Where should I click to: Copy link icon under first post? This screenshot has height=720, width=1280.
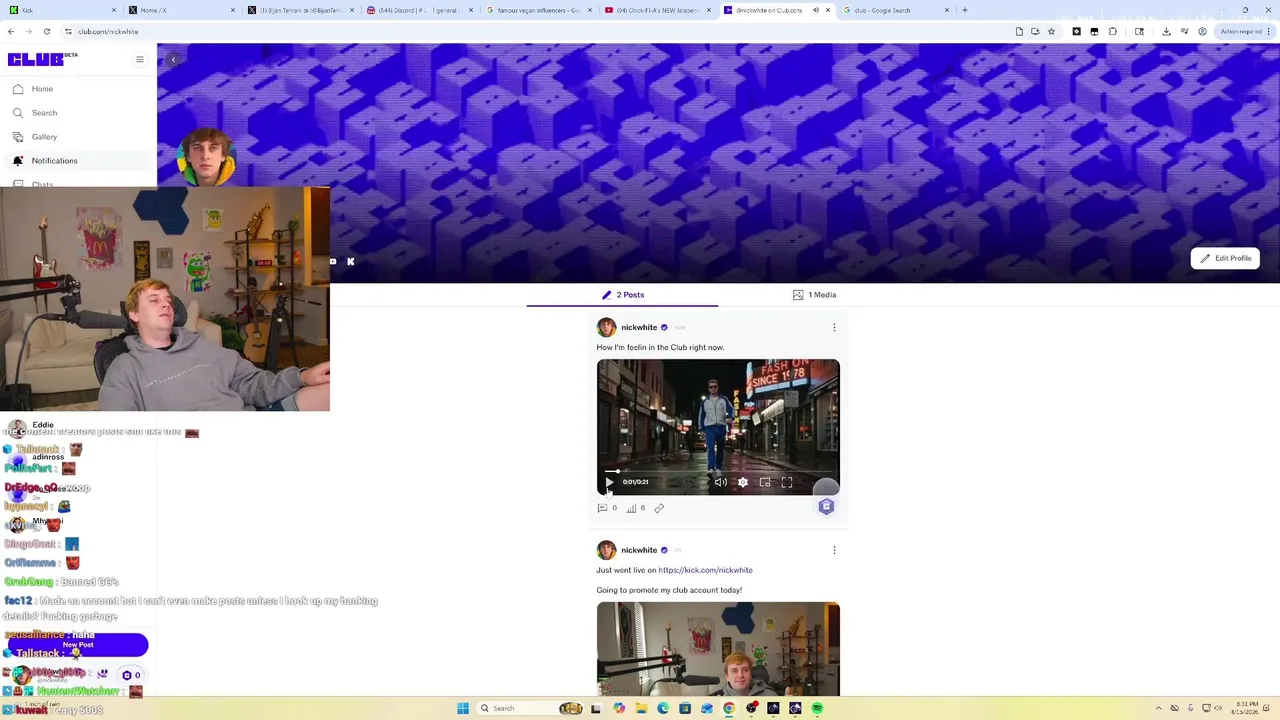coord(659,508)
